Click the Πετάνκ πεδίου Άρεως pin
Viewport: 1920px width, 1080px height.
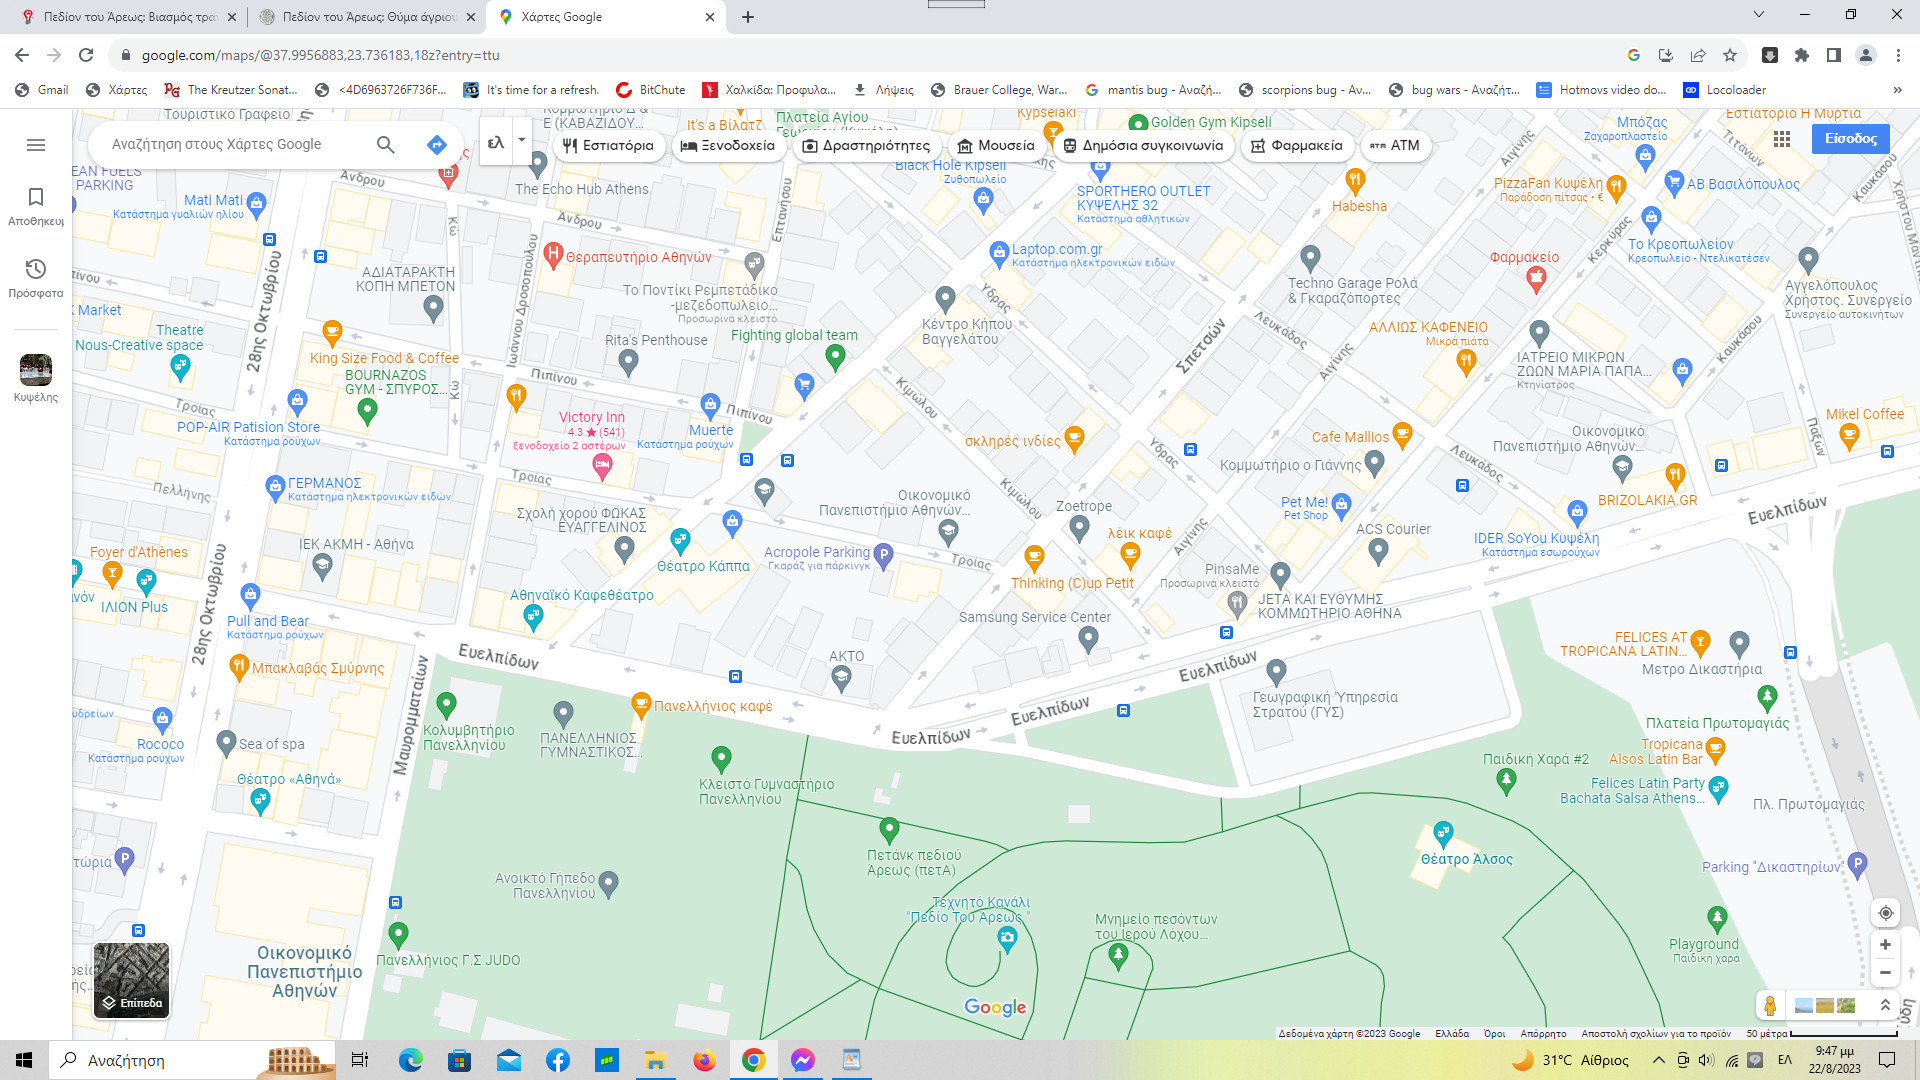889,829
